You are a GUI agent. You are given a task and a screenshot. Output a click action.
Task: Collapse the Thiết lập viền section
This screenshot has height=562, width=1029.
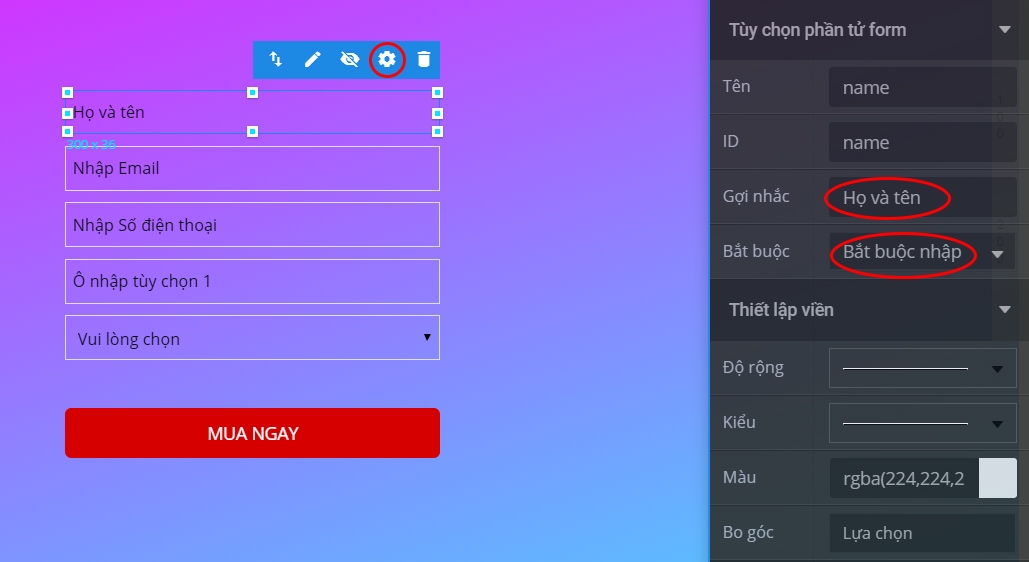coord(1005,310)
